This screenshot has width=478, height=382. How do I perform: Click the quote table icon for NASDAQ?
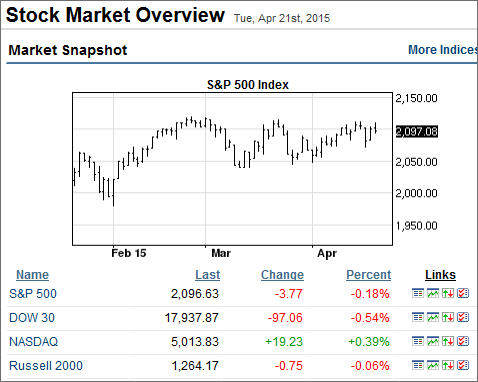tap(418, 341)
